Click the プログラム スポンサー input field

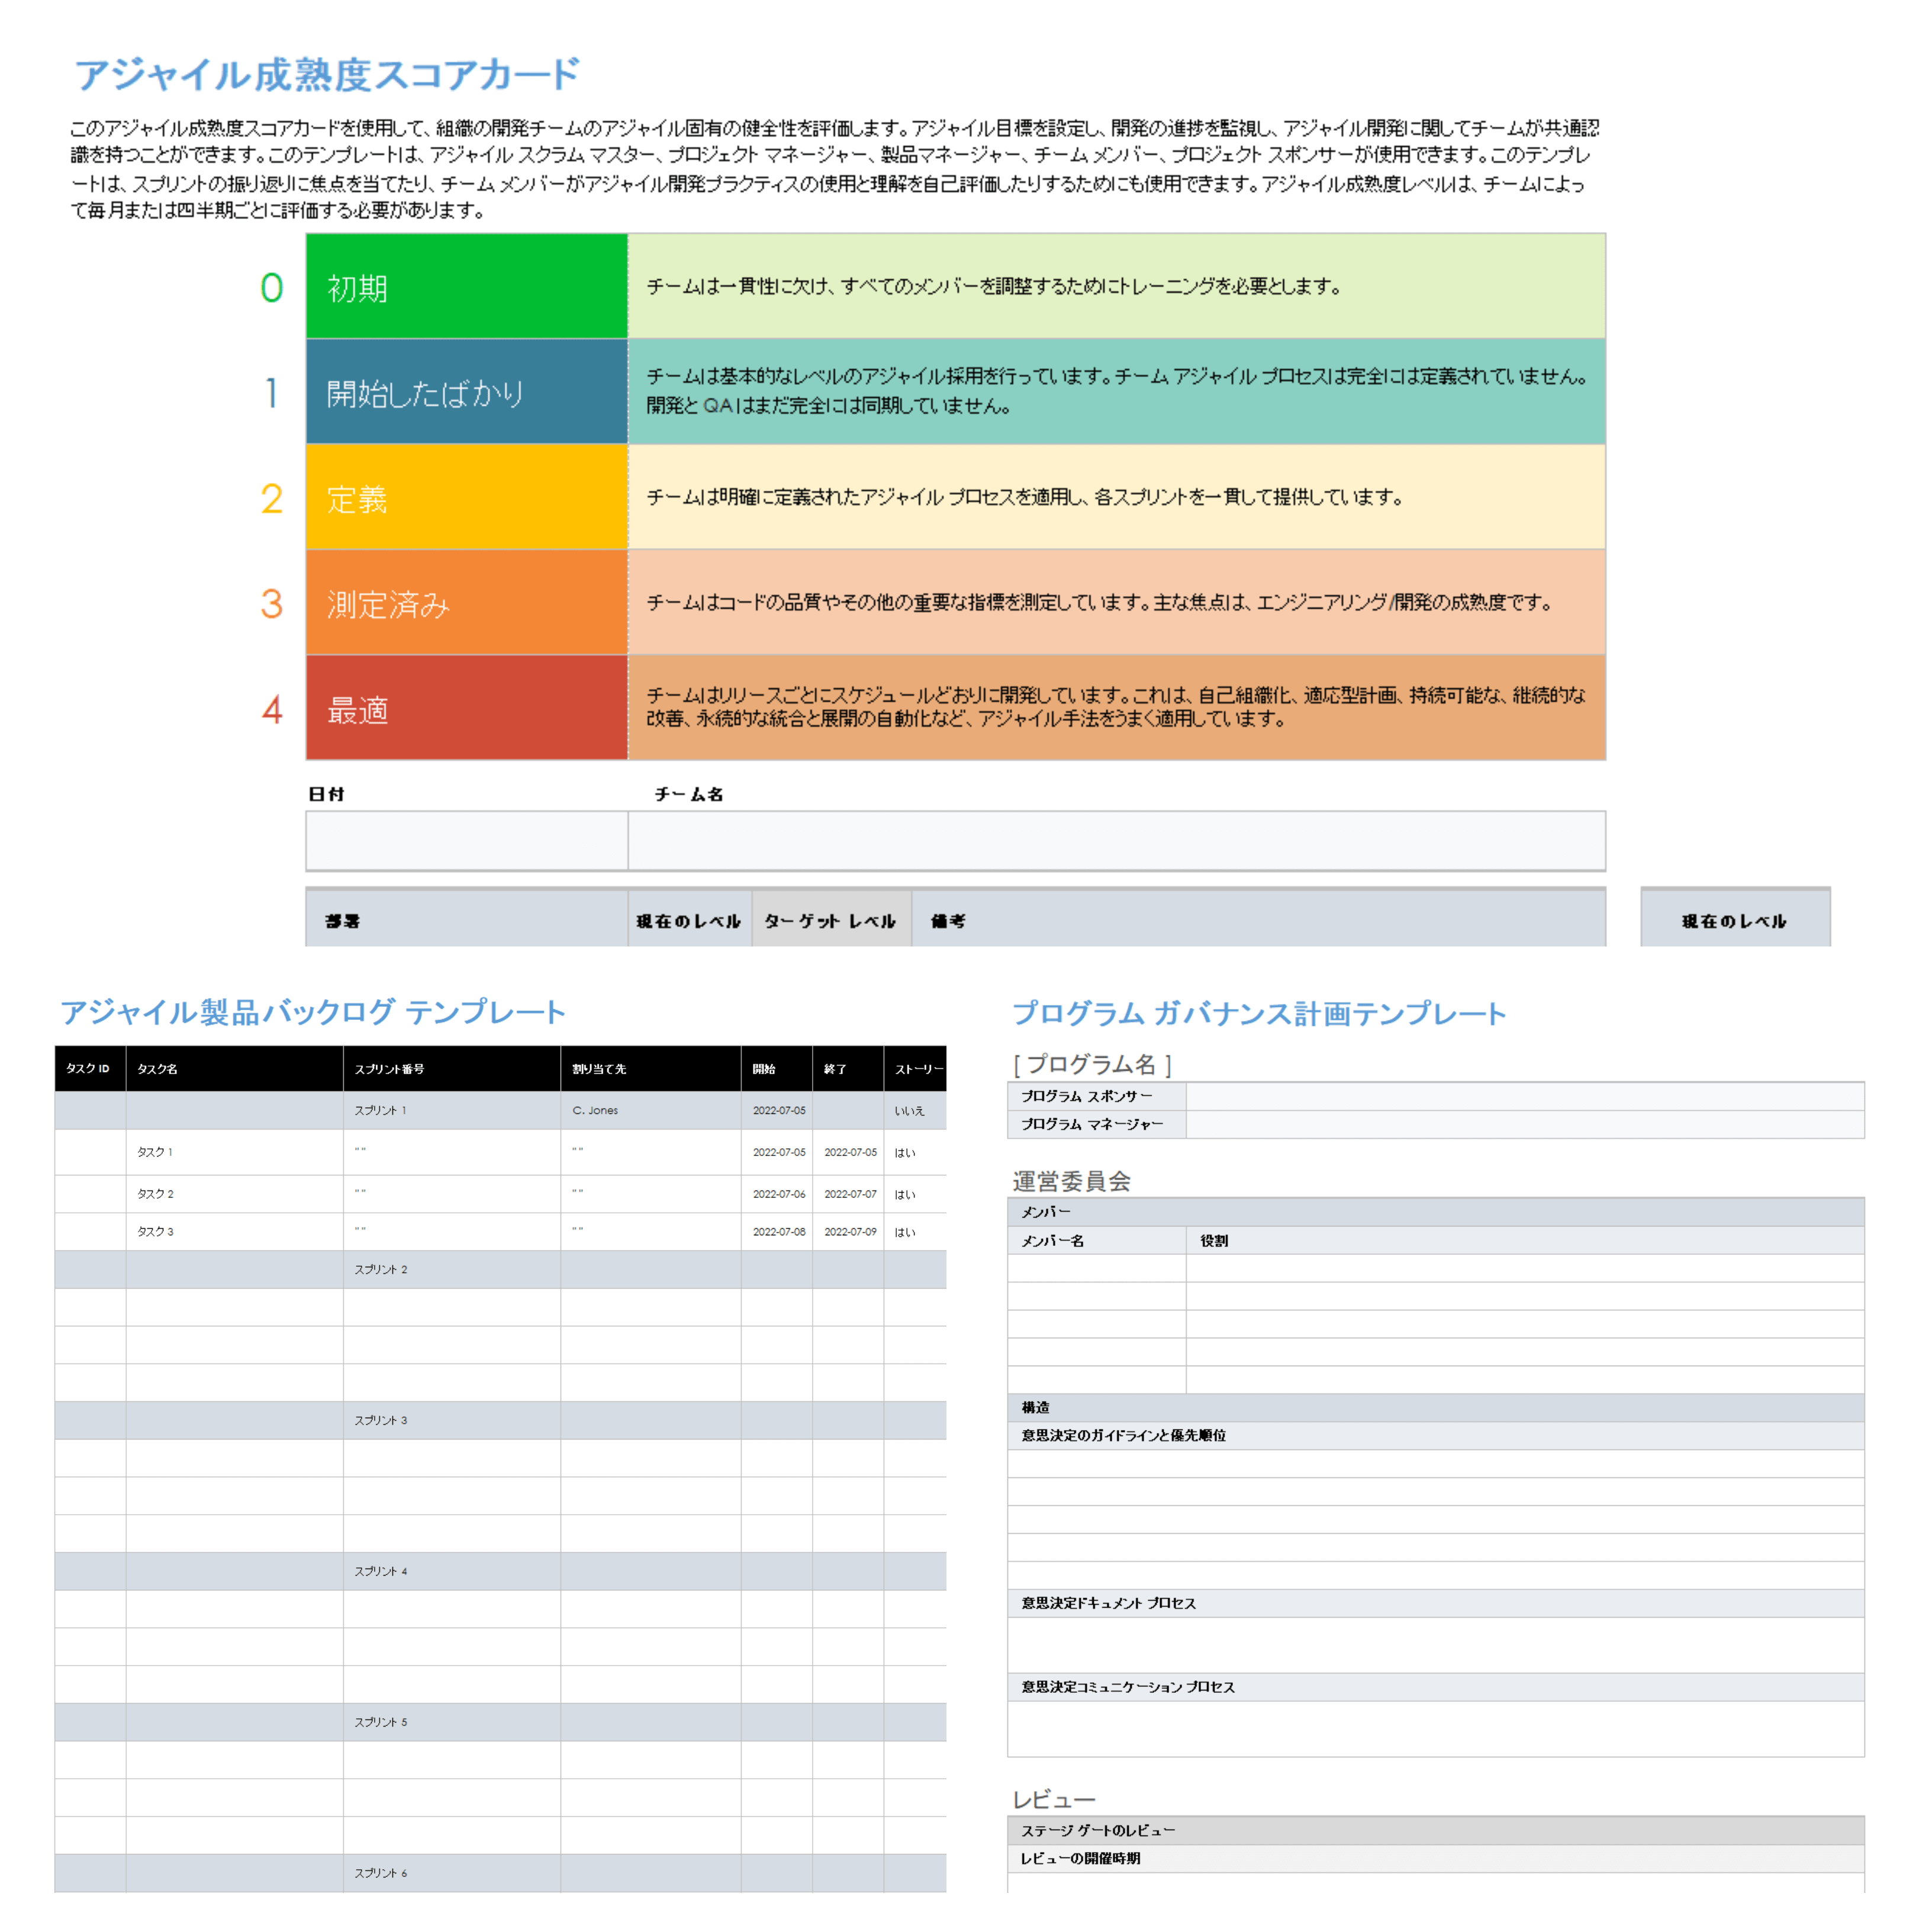pos(1525,1096)
